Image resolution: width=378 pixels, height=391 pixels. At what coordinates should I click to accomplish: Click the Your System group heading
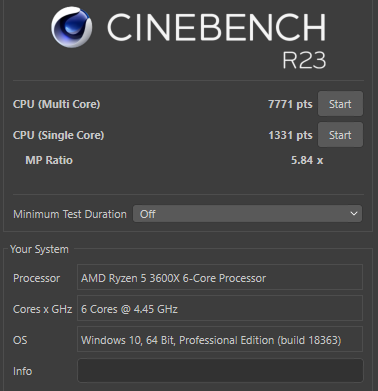39,249
